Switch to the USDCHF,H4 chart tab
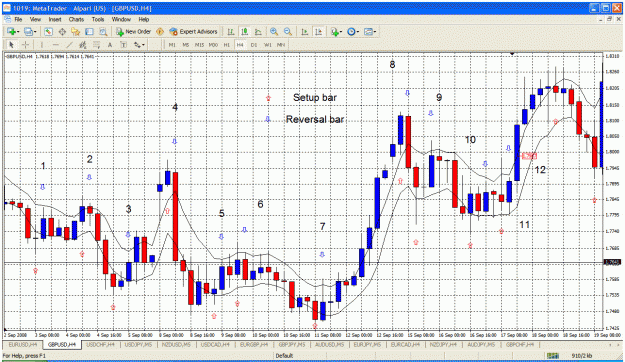This screenshot has height=362, width=625. (100, 344)
